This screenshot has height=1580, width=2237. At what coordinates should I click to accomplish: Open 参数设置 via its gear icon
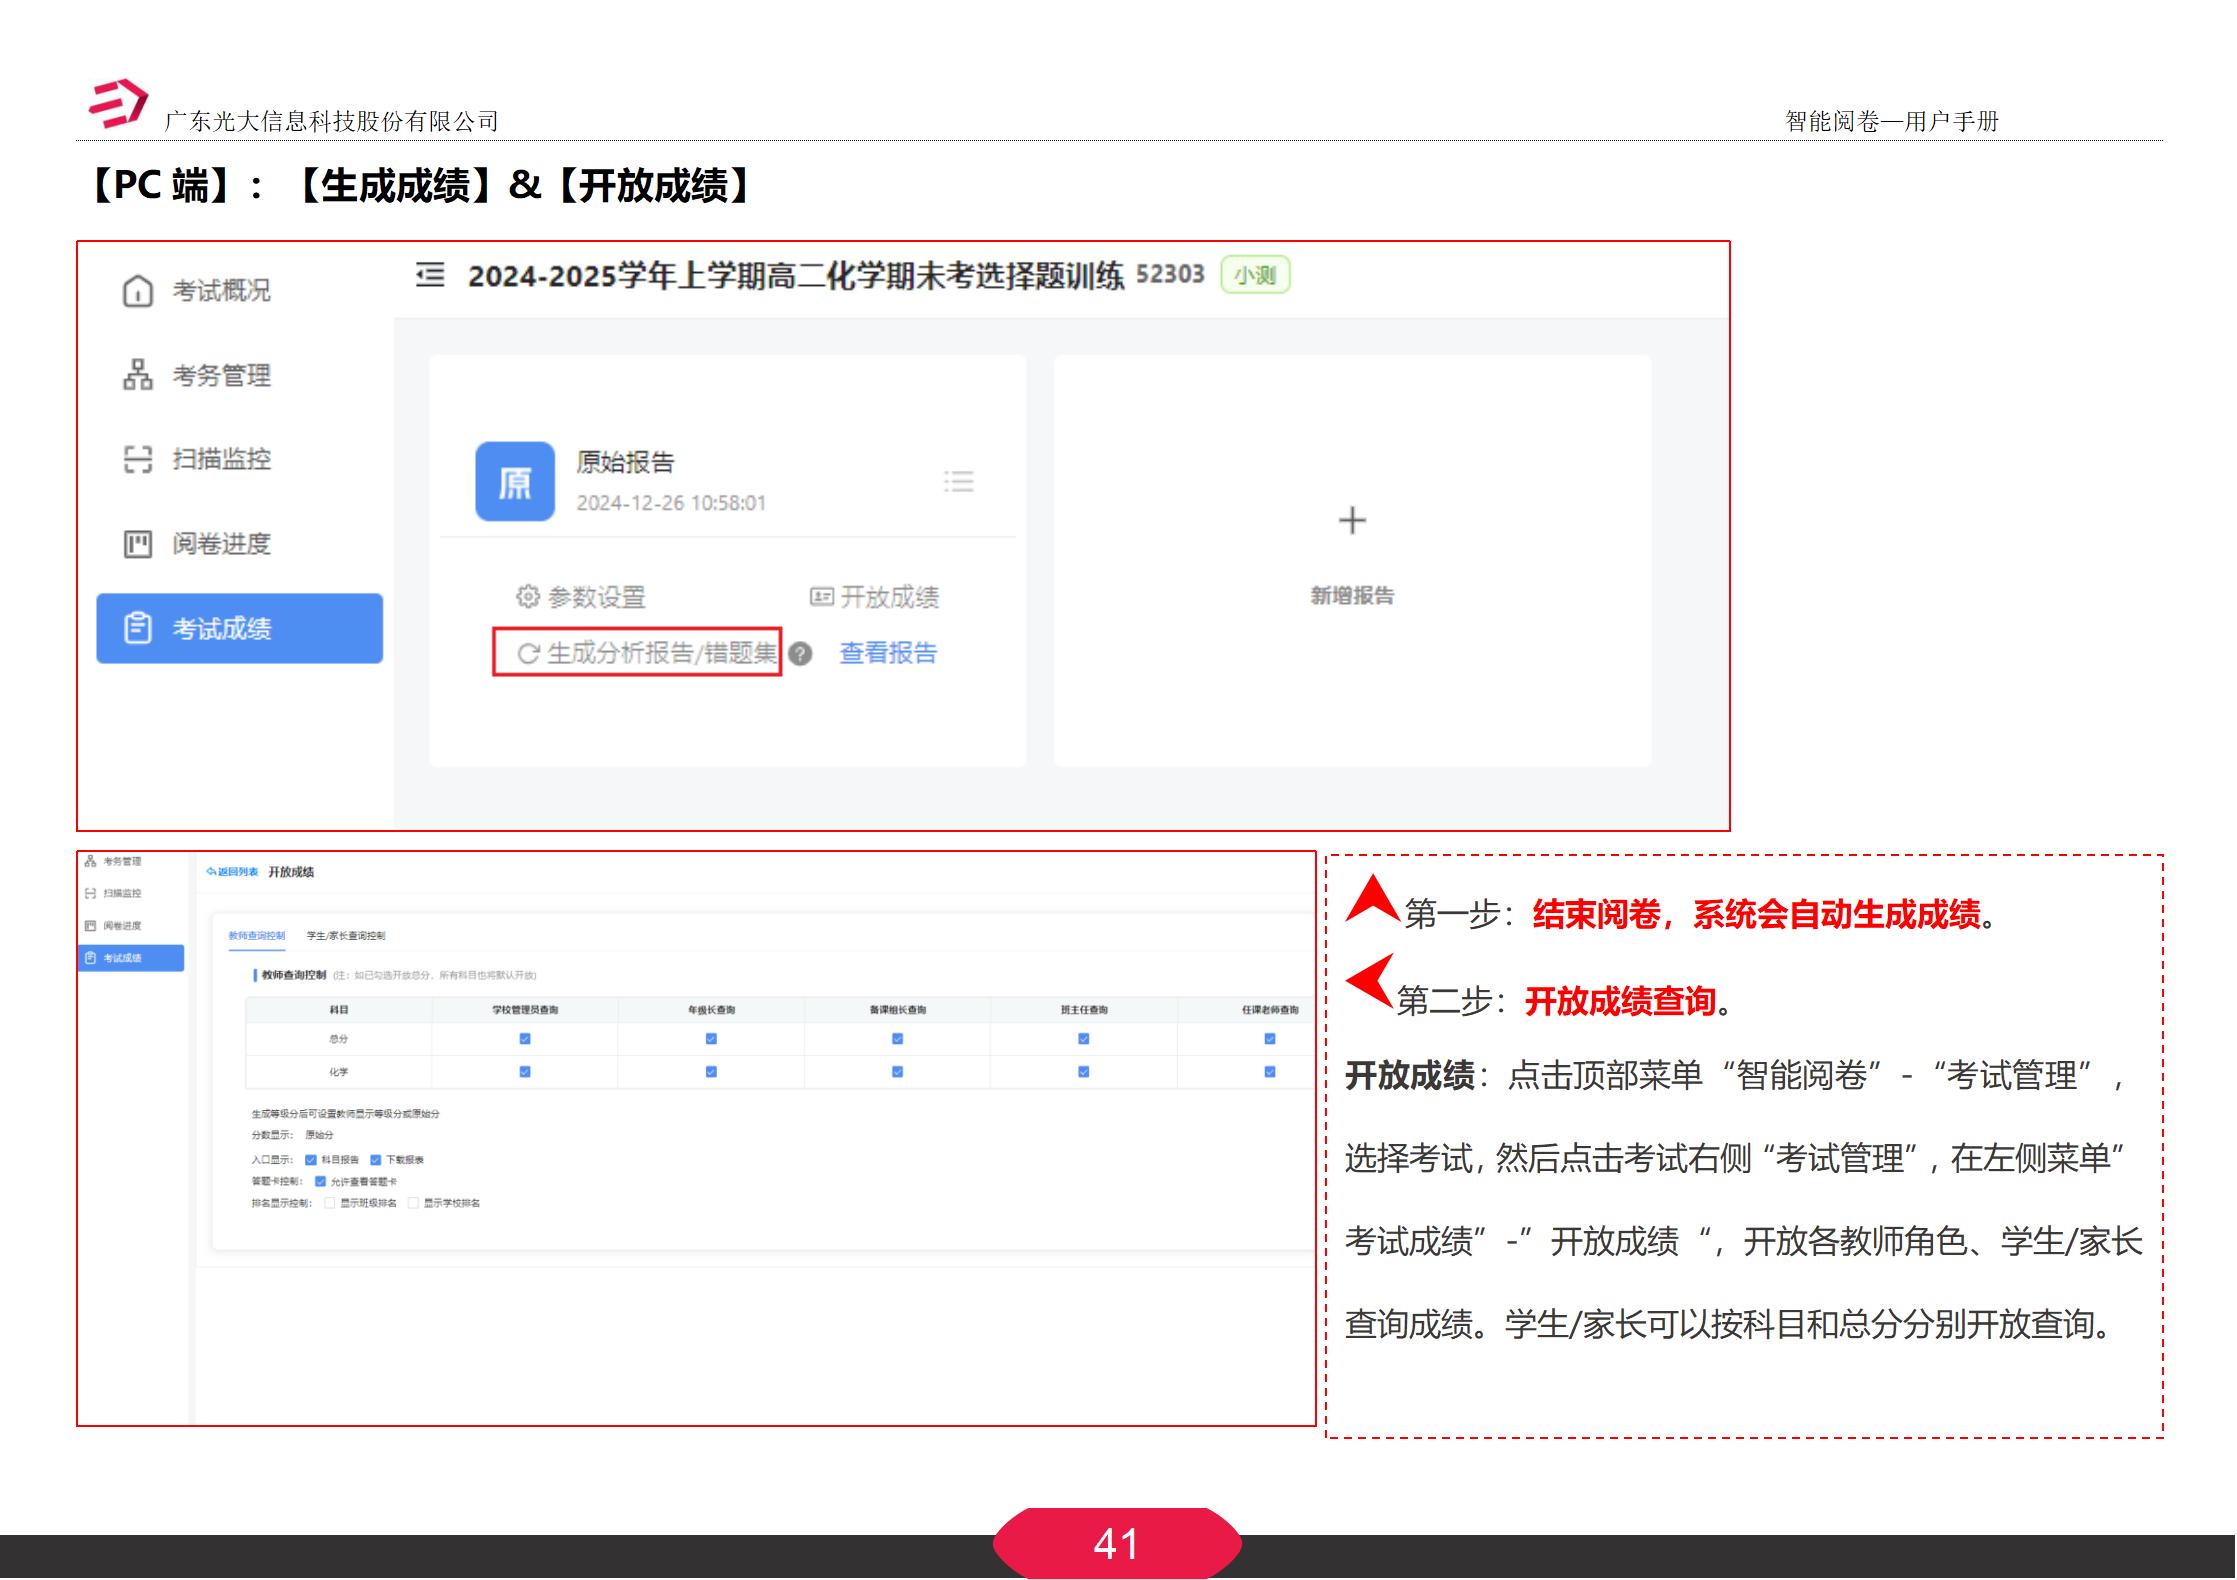click(527, 594)
